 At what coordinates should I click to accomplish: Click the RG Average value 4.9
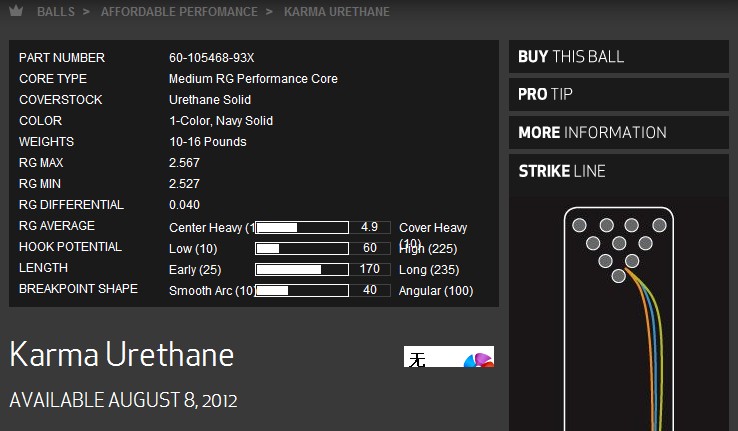(369, 227)
